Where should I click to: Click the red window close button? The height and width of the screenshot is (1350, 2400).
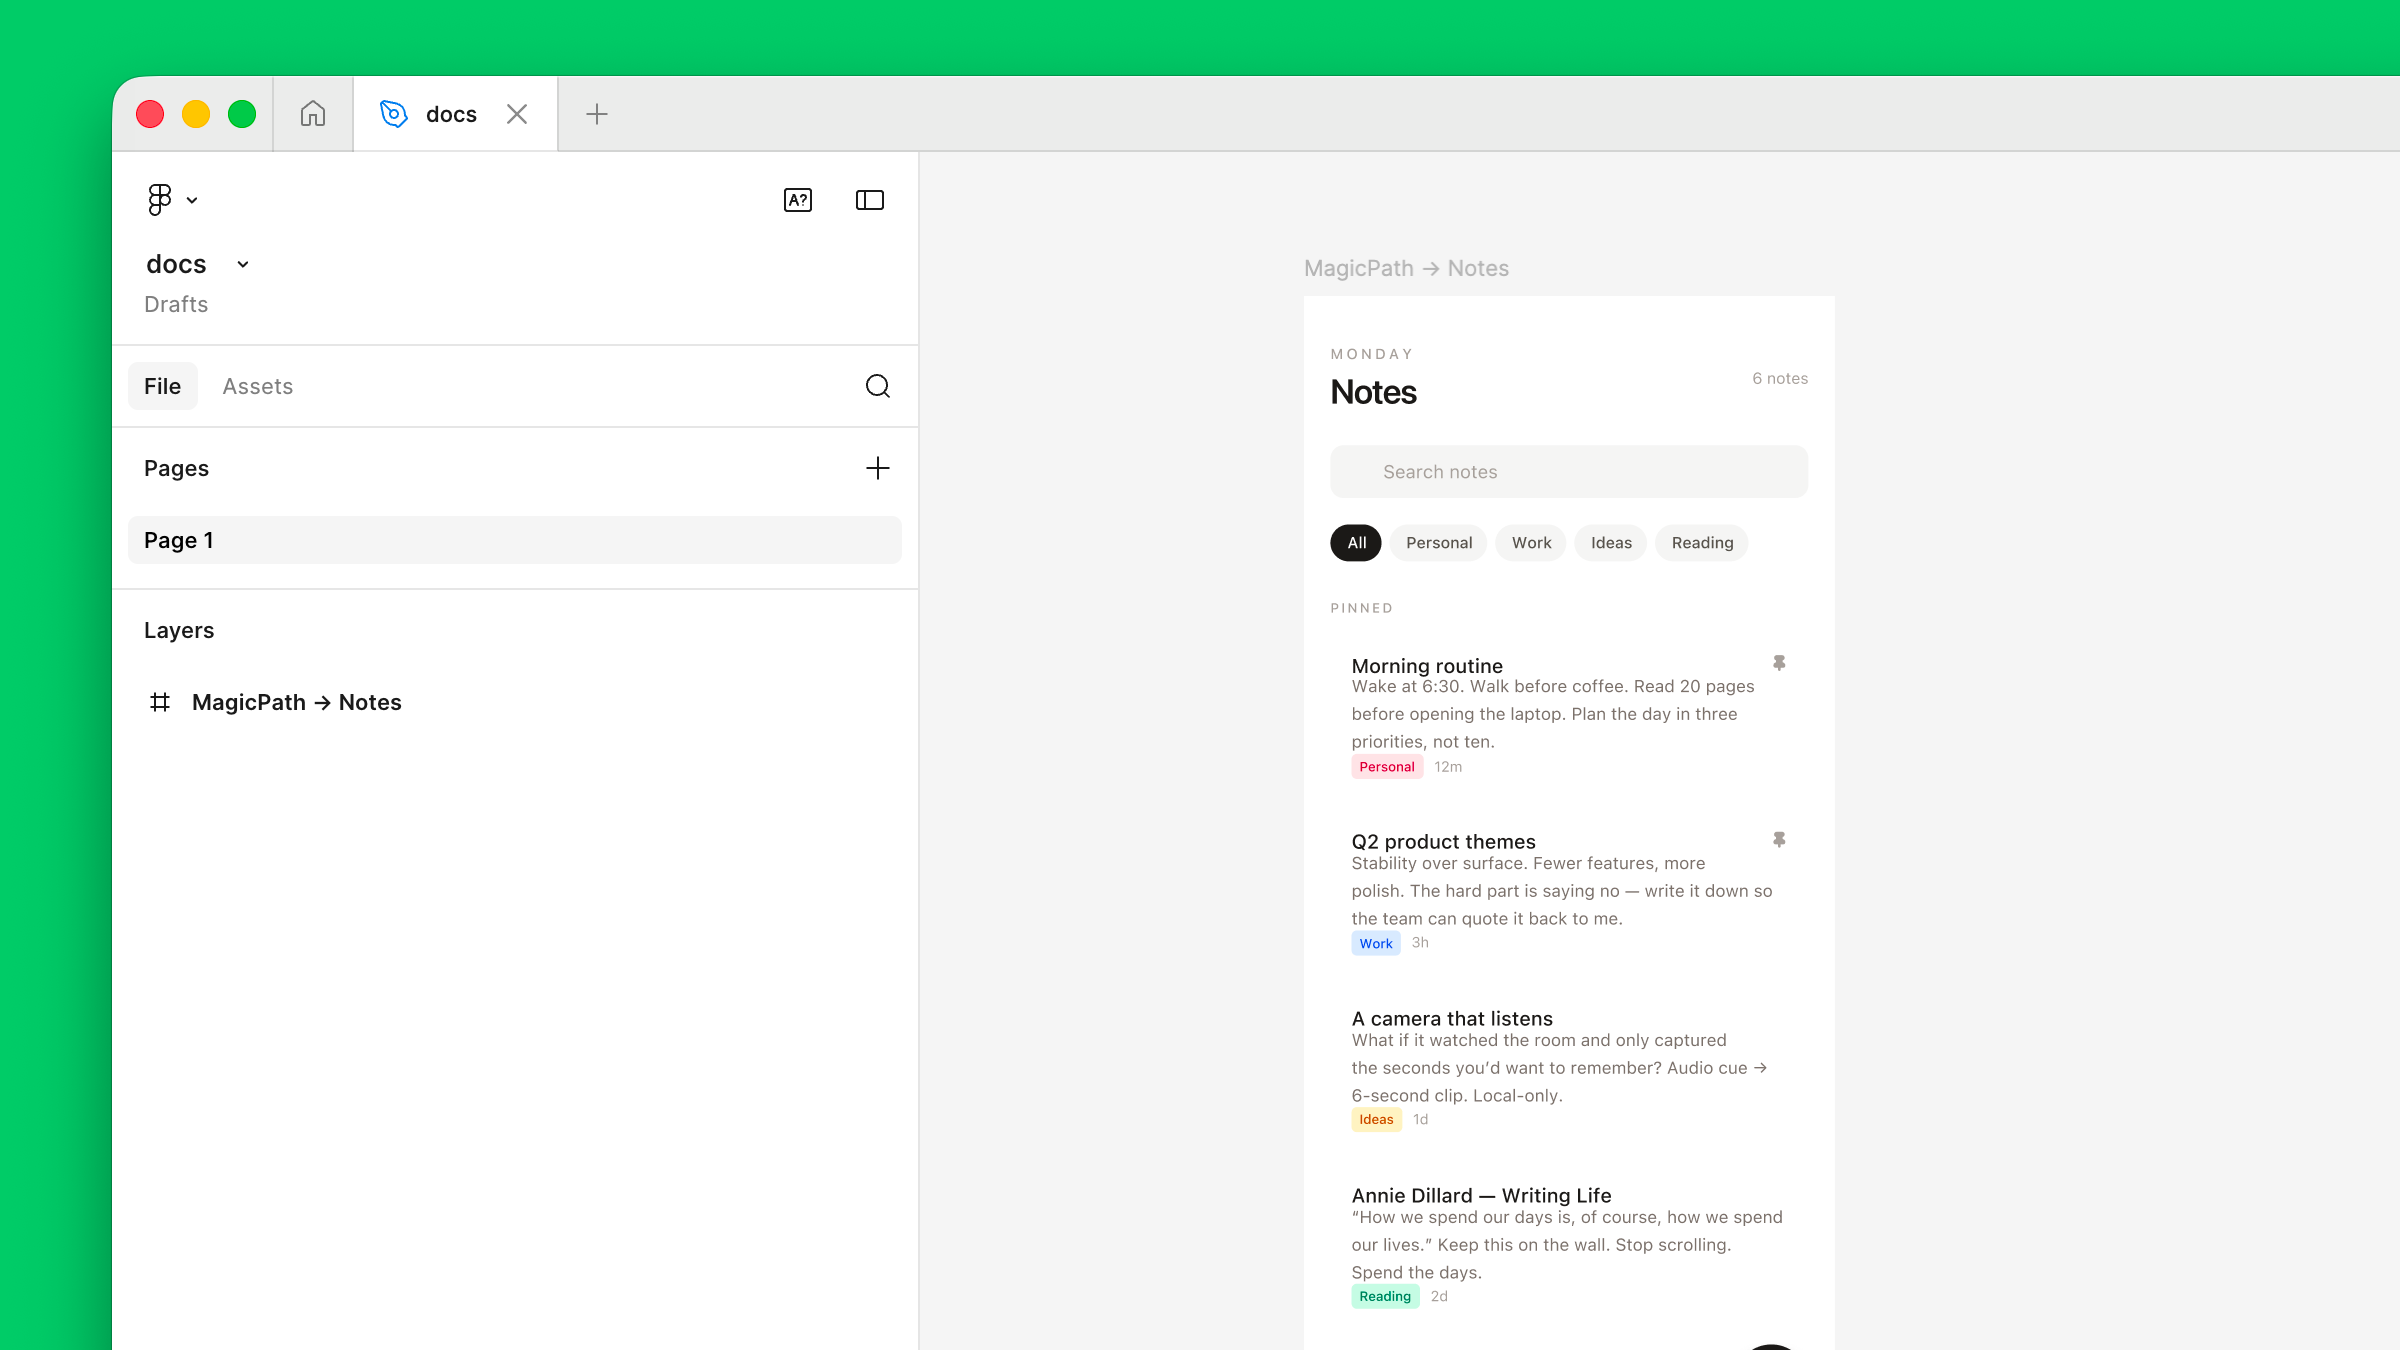tap(150, 114)
